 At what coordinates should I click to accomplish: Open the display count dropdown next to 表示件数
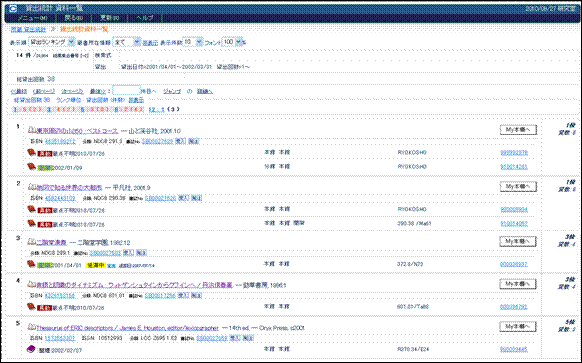tap(193, 42)
